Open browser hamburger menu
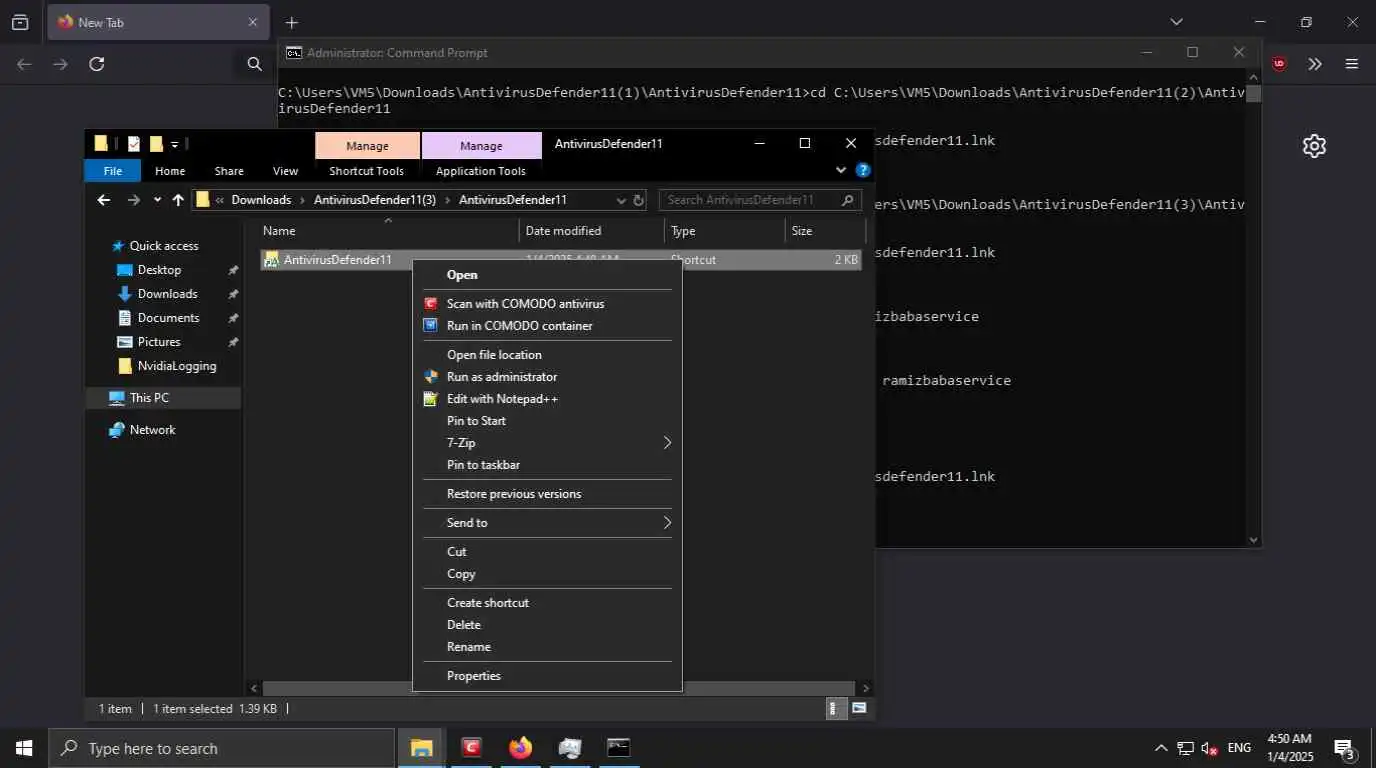Viewport: 1376px width, 768px height. (1352, 64)
